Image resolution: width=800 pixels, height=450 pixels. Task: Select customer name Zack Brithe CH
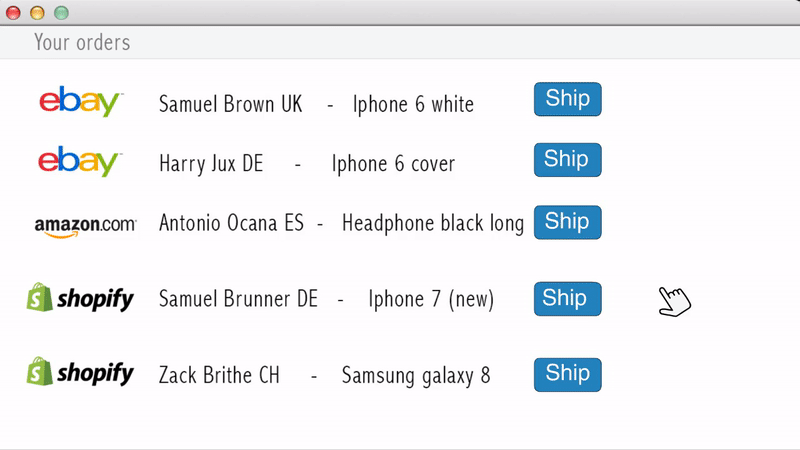[219, 375]
